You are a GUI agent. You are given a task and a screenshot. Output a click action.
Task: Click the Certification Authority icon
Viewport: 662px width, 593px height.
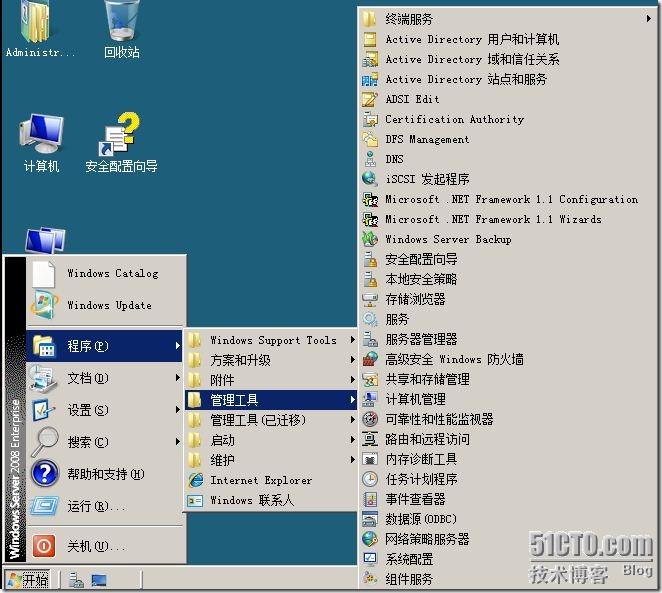tap(370, 119)
